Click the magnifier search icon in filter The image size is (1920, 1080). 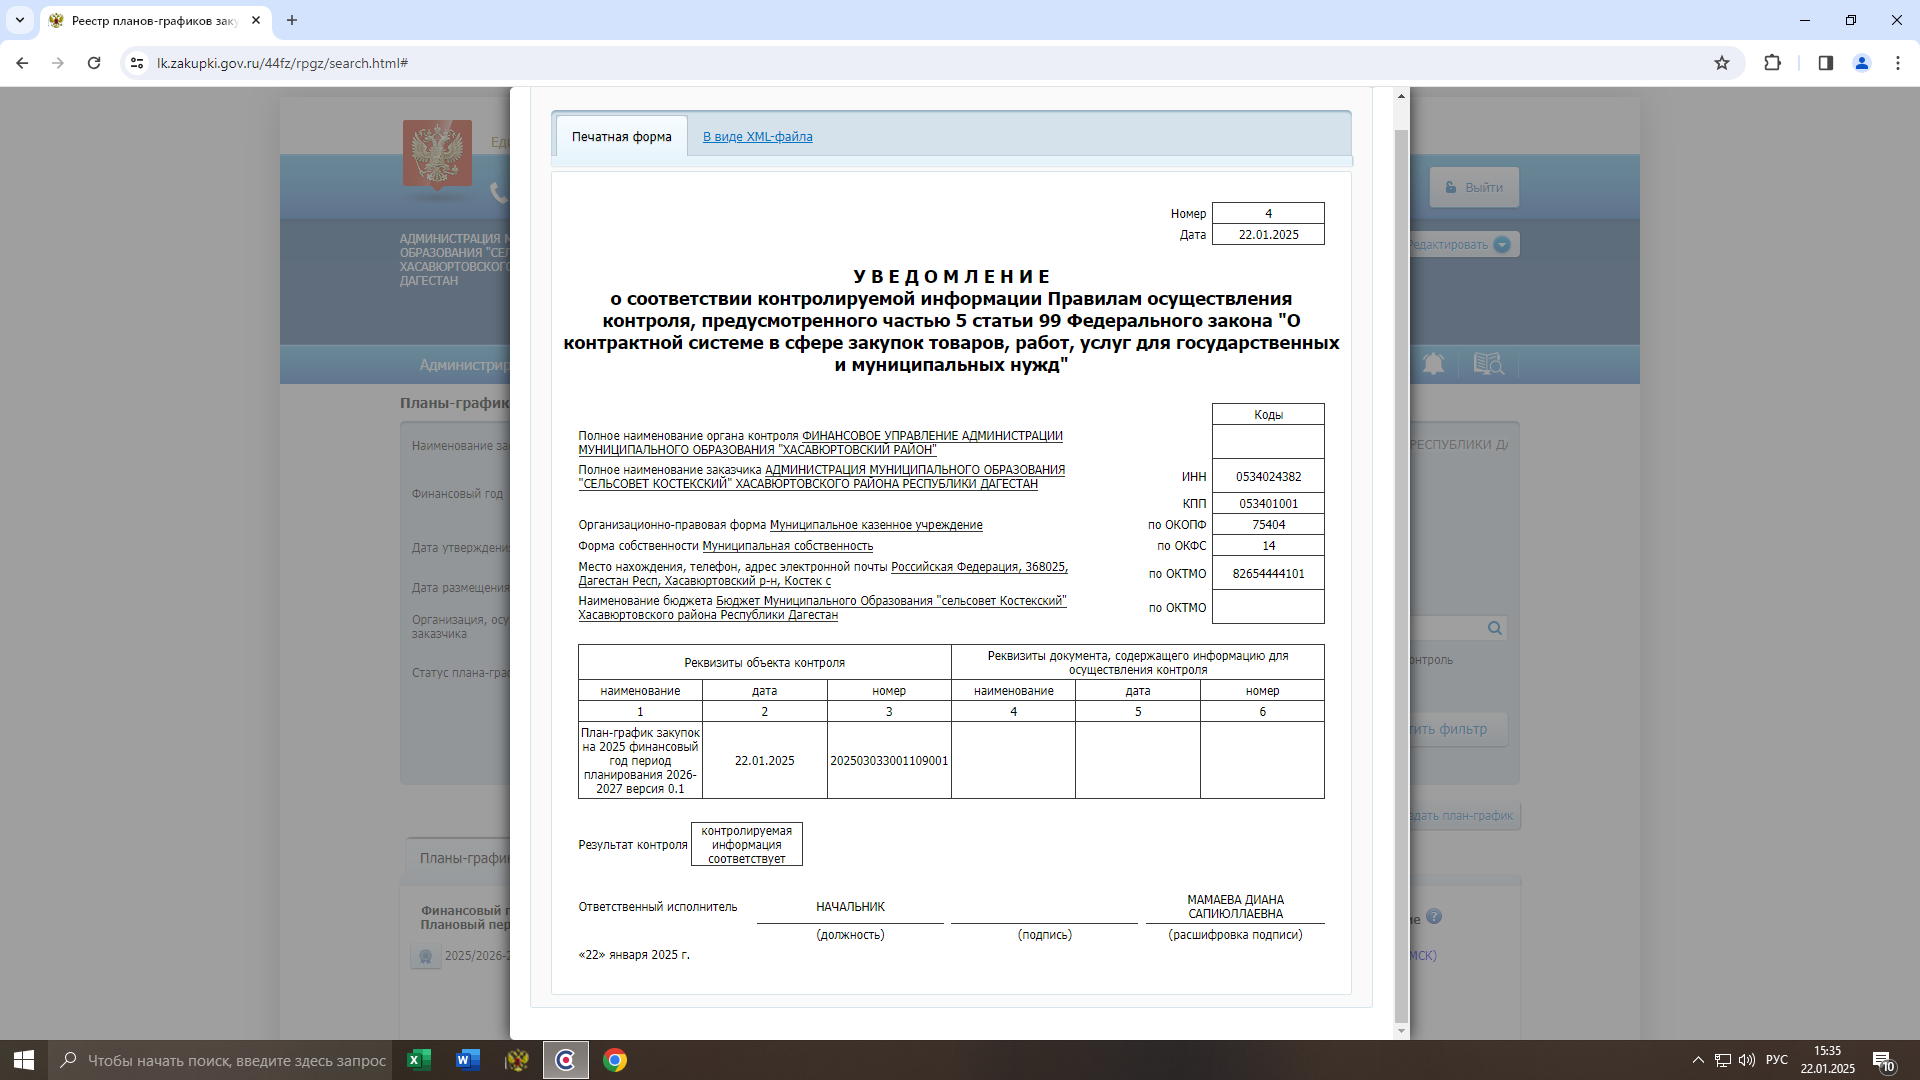tap(1495, 628)
